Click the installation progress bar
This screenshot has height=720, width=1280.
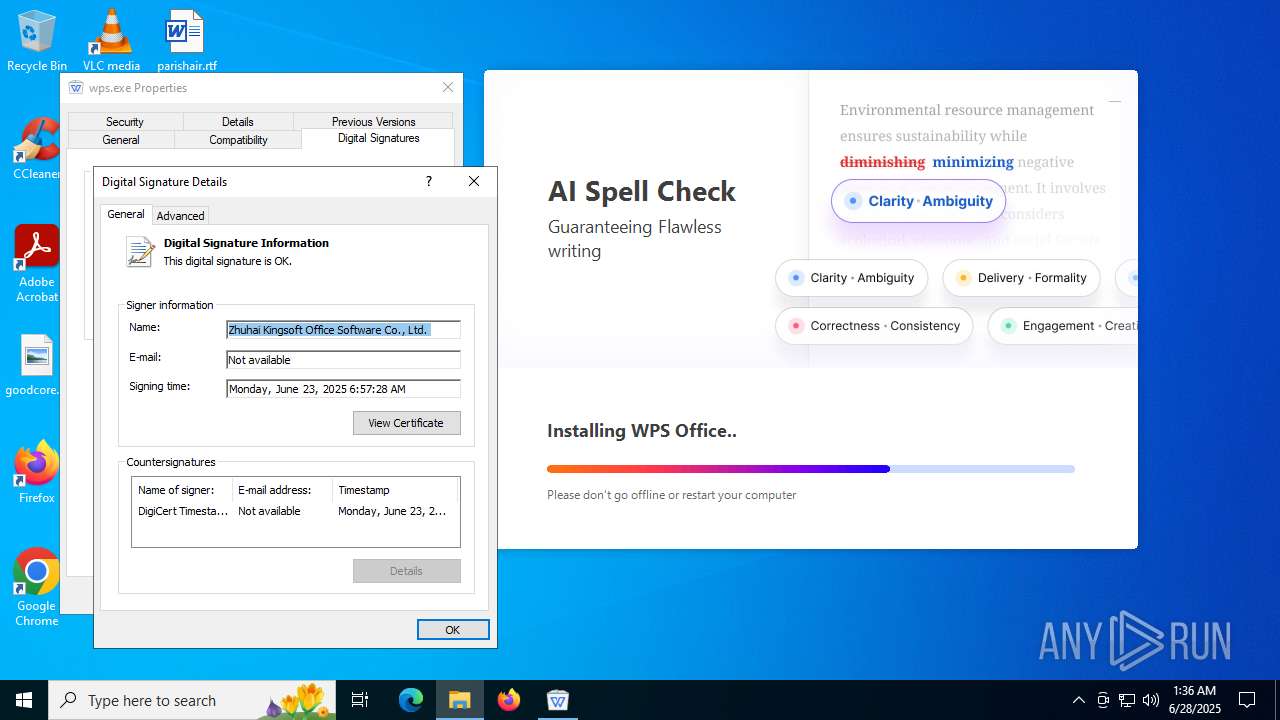click(811, 469)
